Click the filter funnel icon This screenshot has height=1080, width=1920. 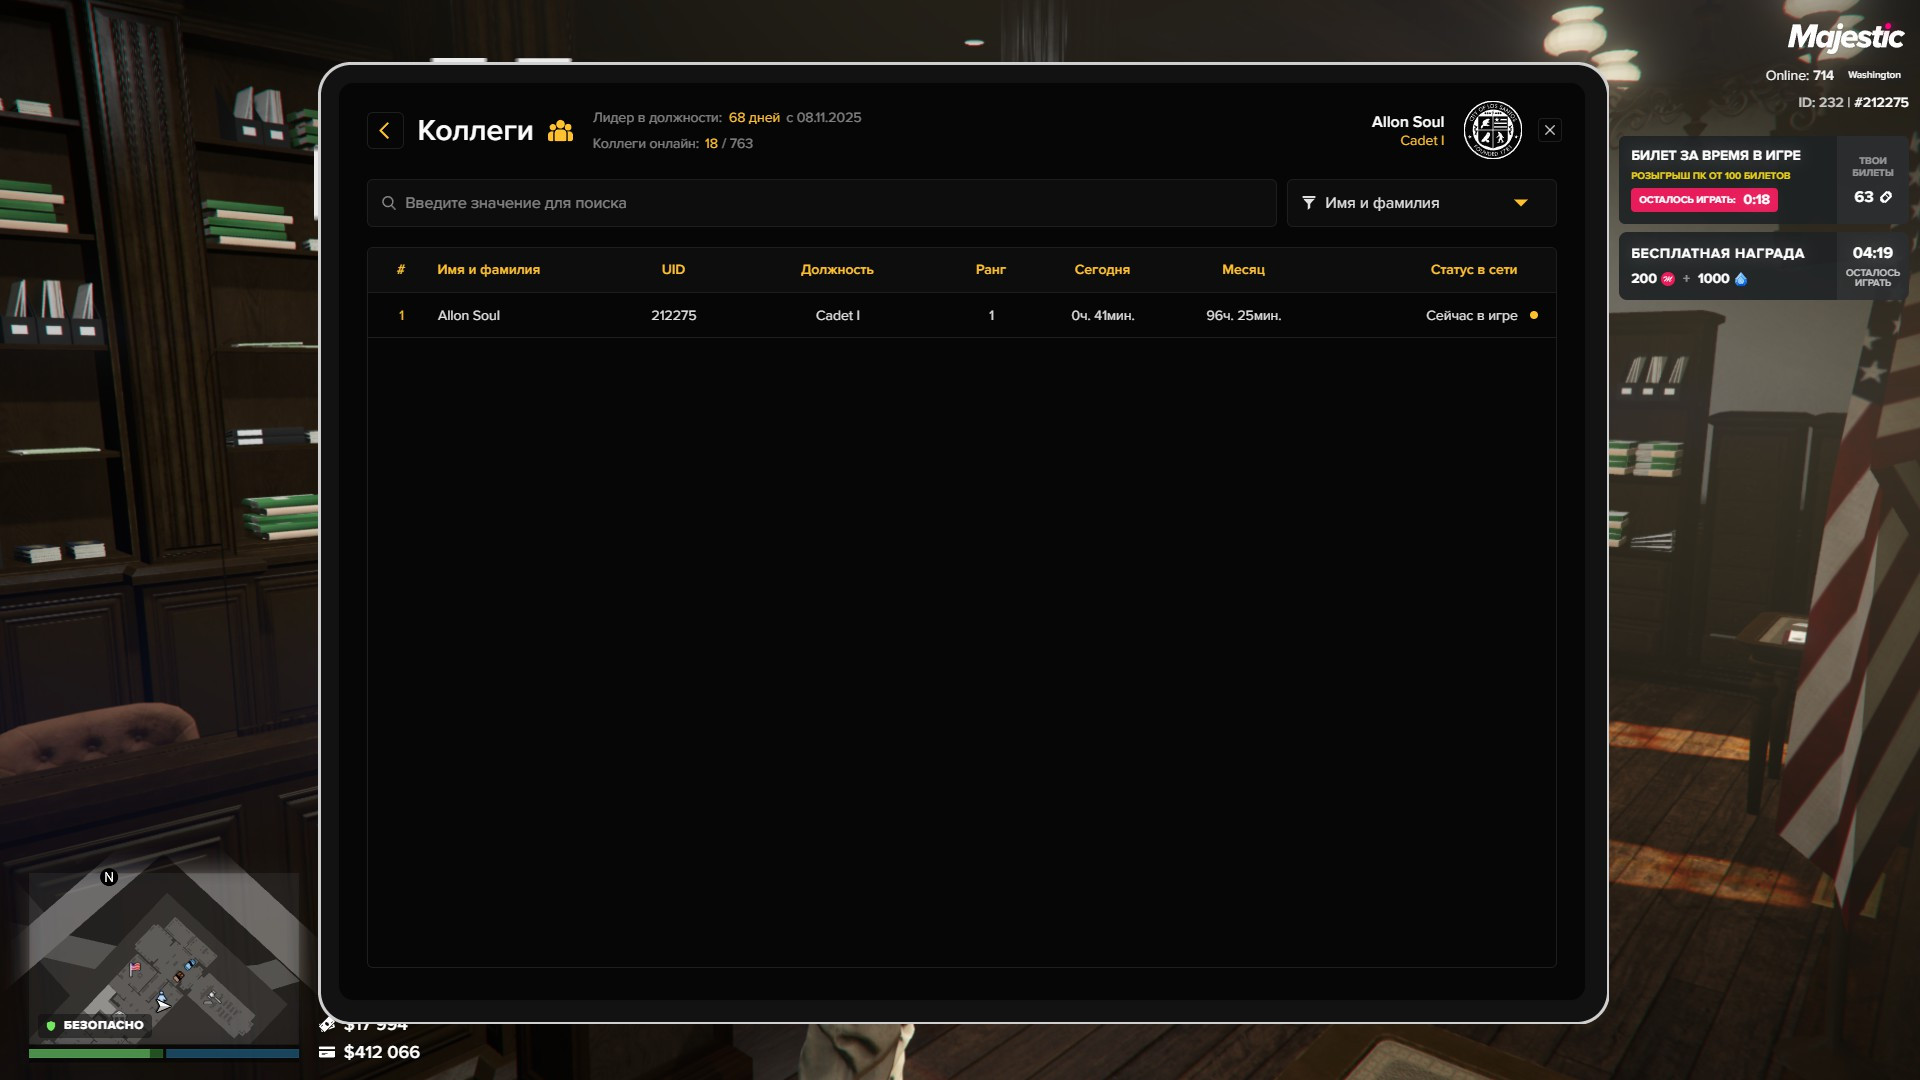click(x=1308, y=203)
